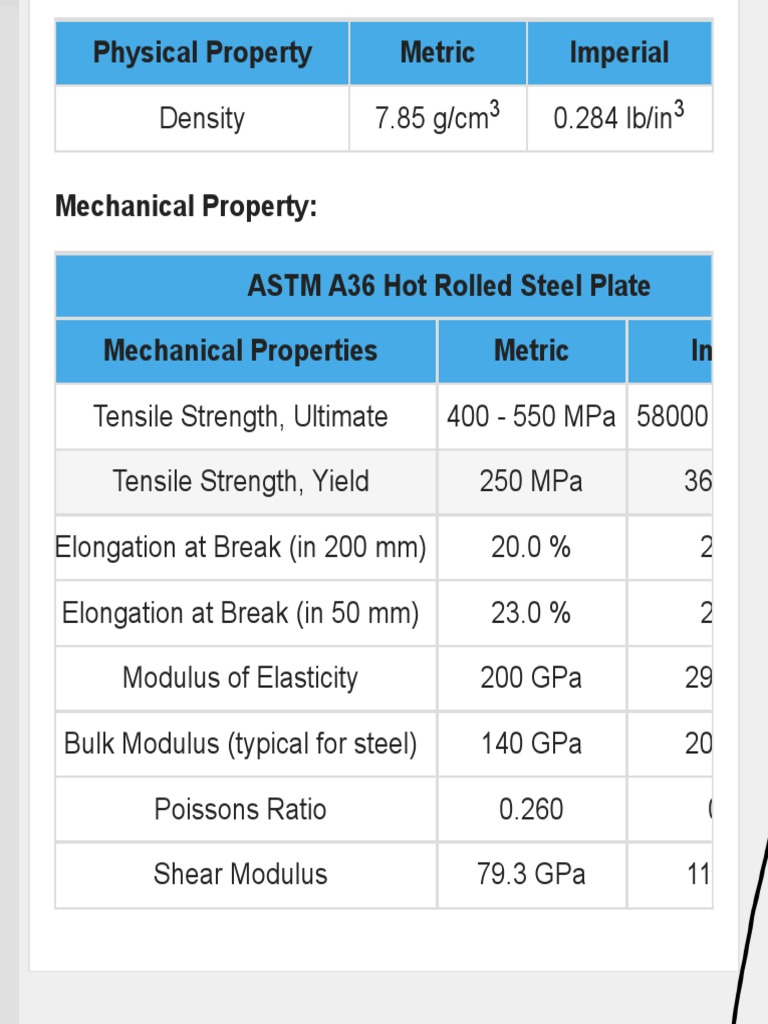This screenshot has height=1024, width=768.
Task: Click the Imperial header in the density table
Action: (619, 53)
